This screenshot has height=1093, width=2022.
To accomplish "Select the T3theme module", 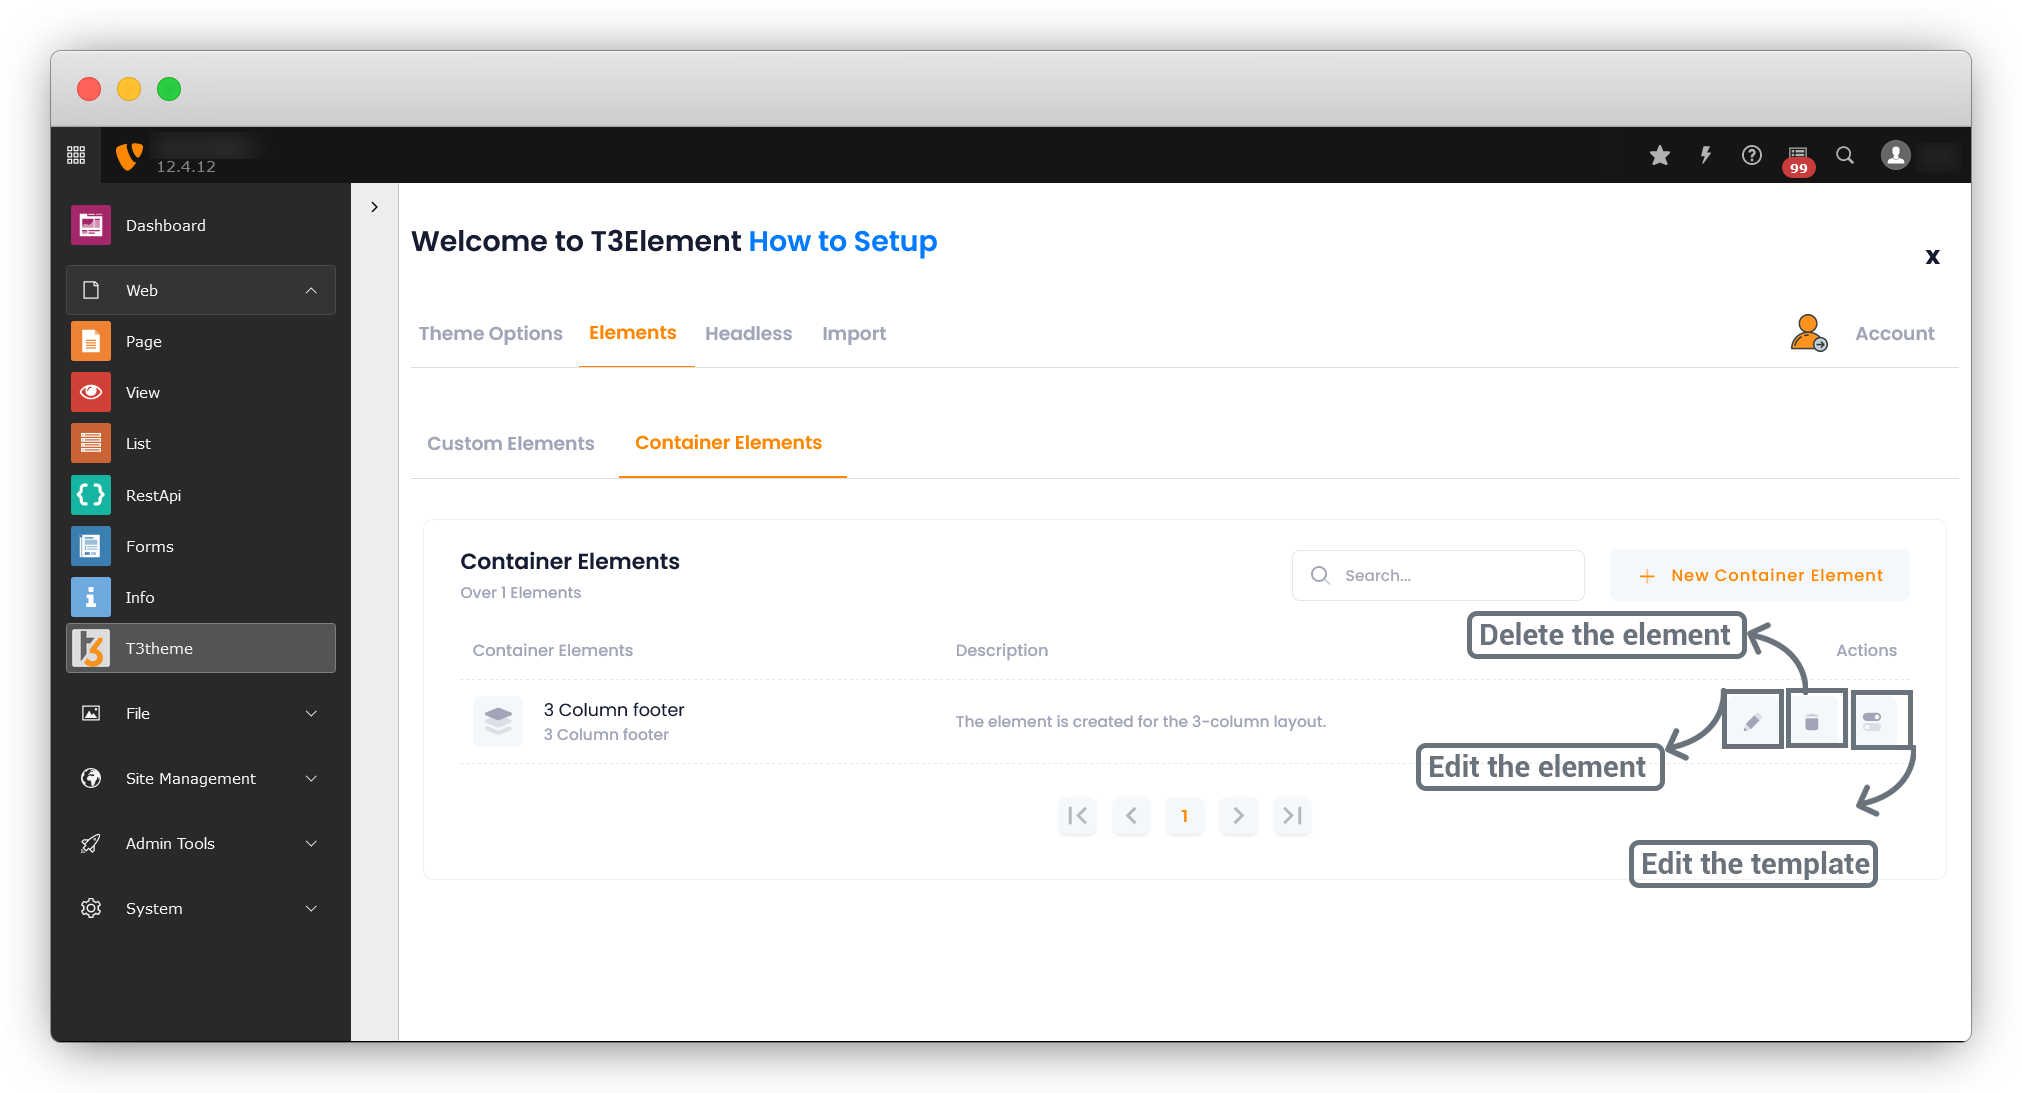I will [201, 649].
